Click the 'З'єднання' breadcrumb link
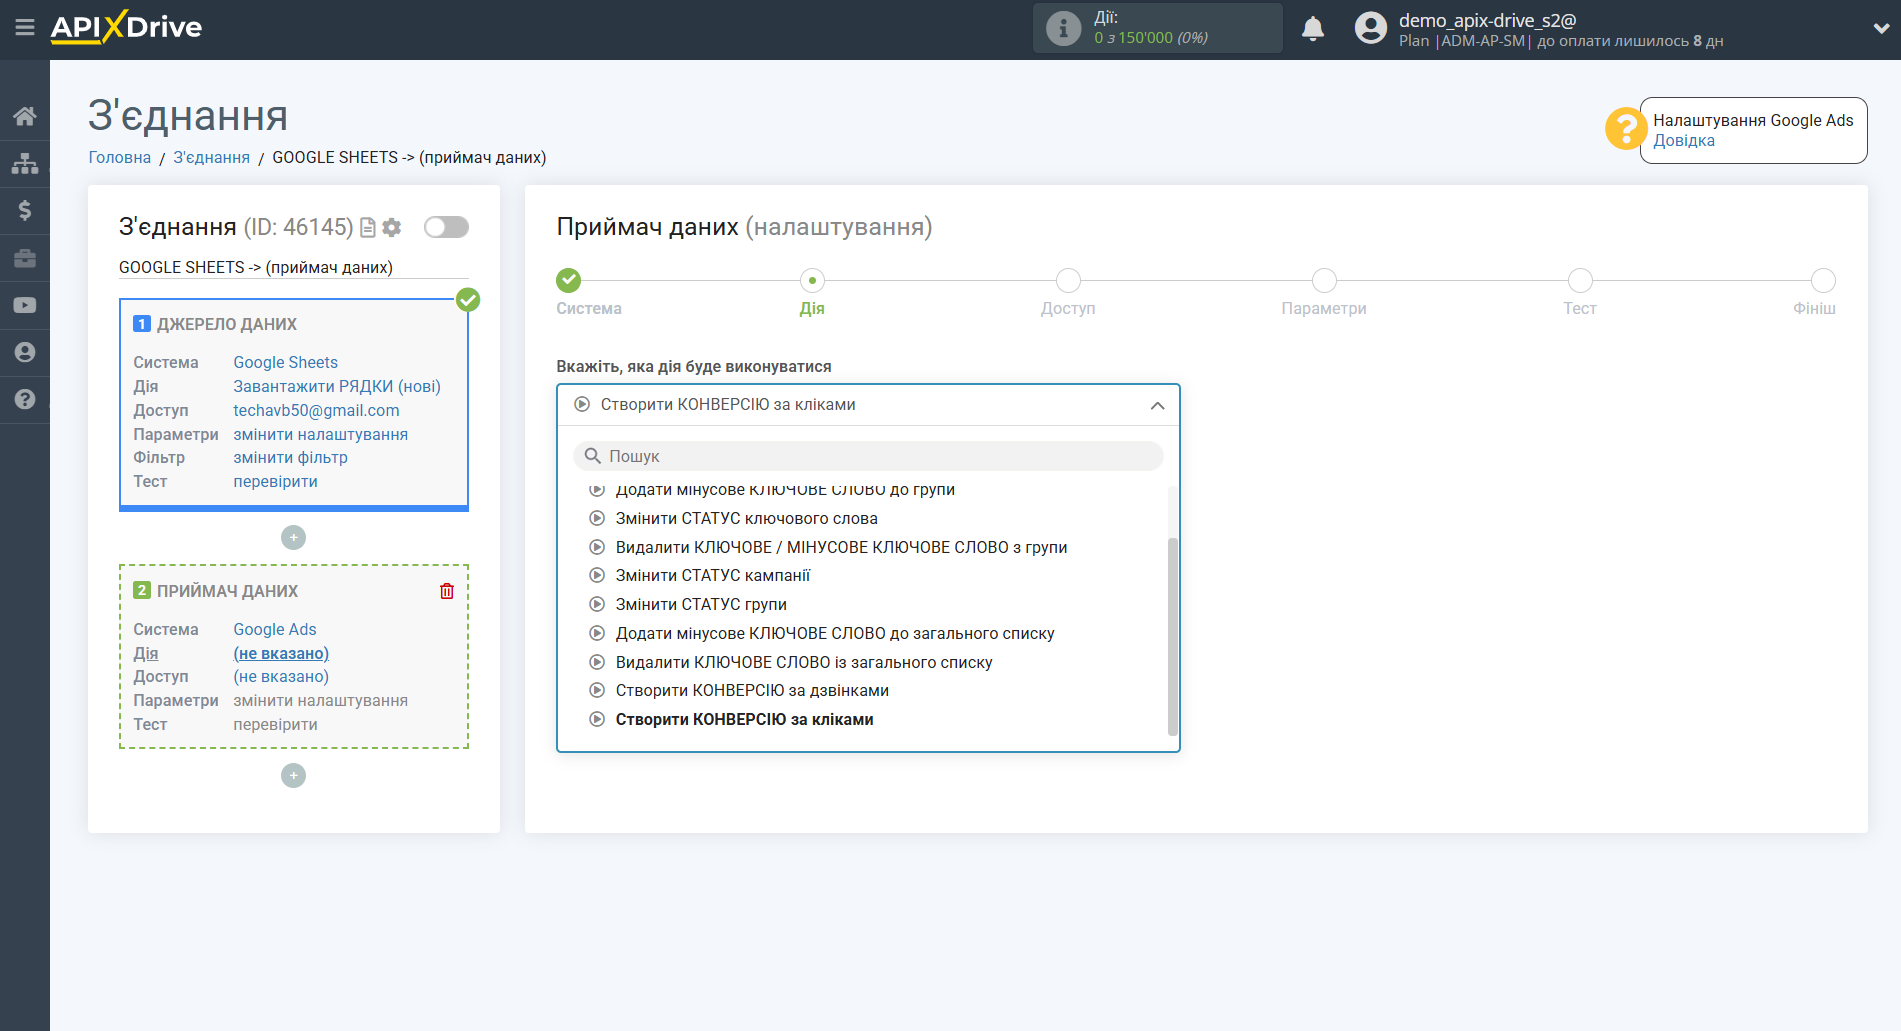 tap(211, 157)
